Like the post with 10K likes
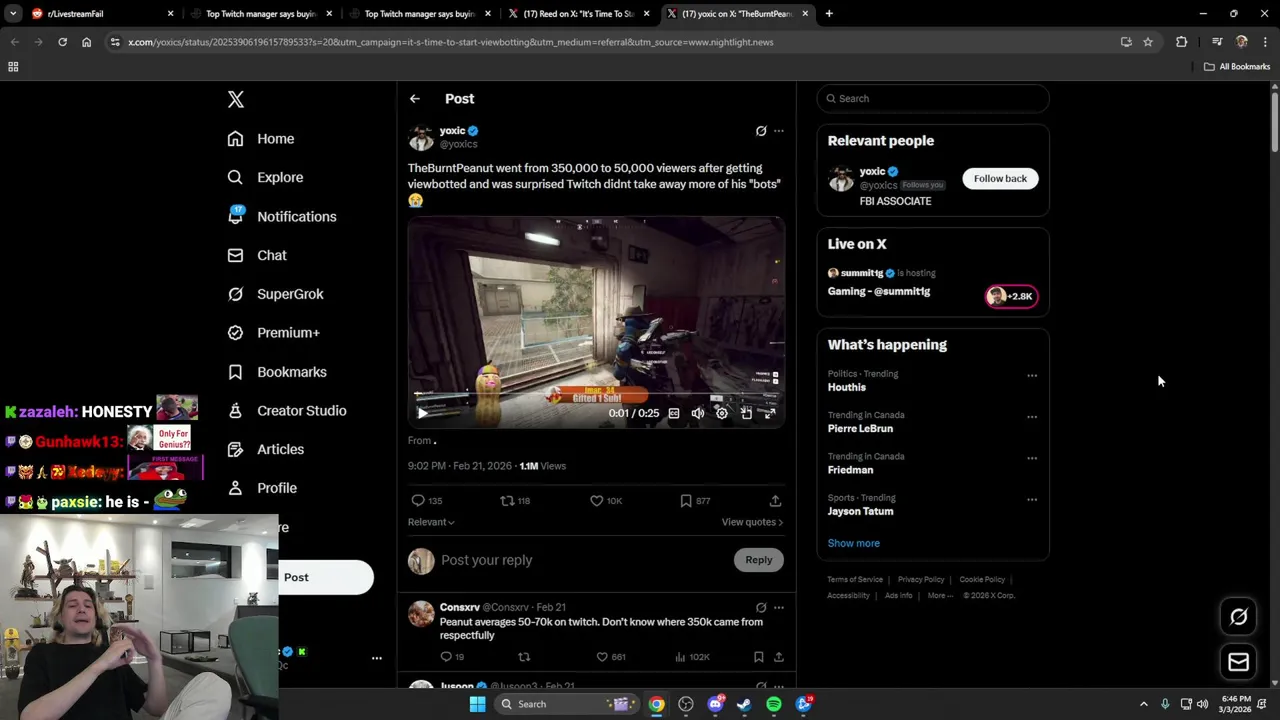 point(606,501)
